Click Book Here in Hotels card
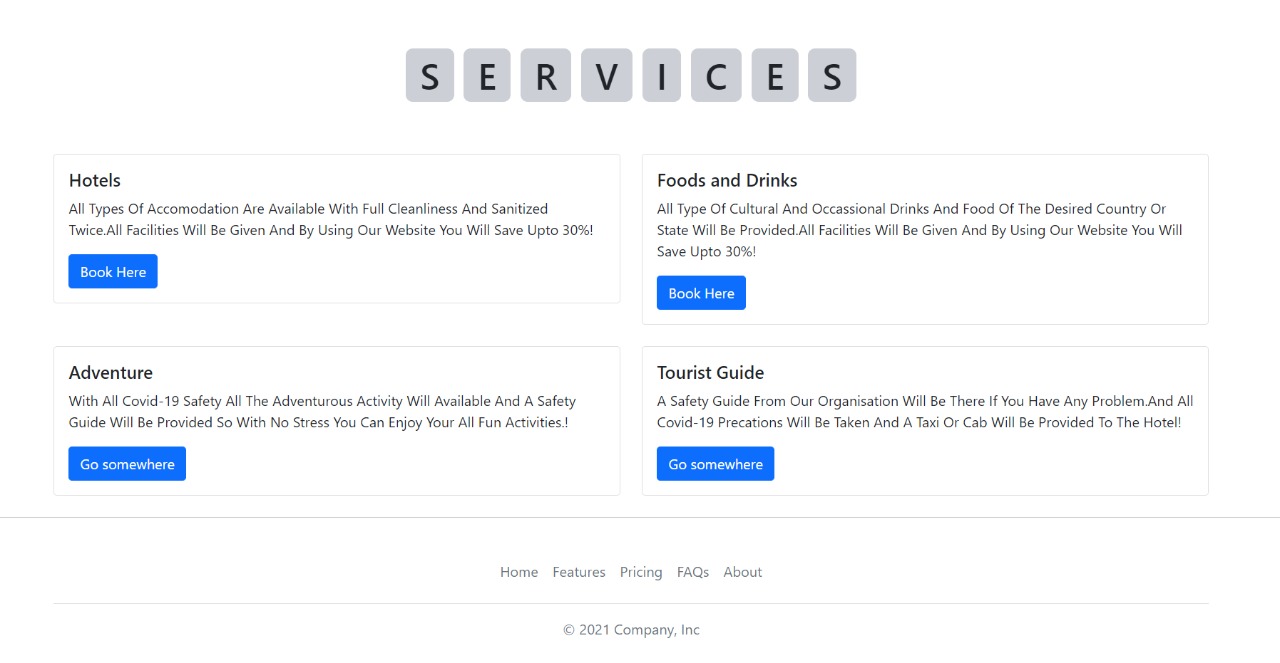Viewport: 1280px width, 663px height. click(x=113, y=271)
